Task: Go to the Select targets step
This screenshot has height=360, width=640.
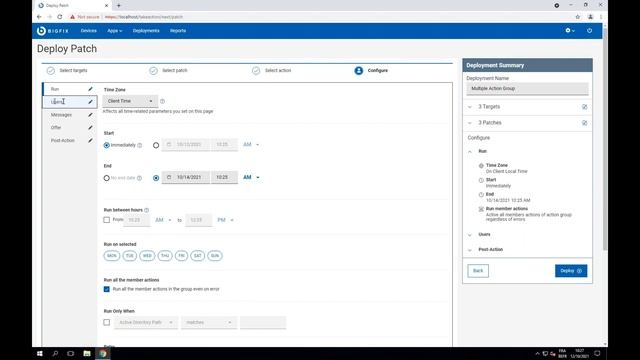Action: pyautogui.click(x=67, y=71)
